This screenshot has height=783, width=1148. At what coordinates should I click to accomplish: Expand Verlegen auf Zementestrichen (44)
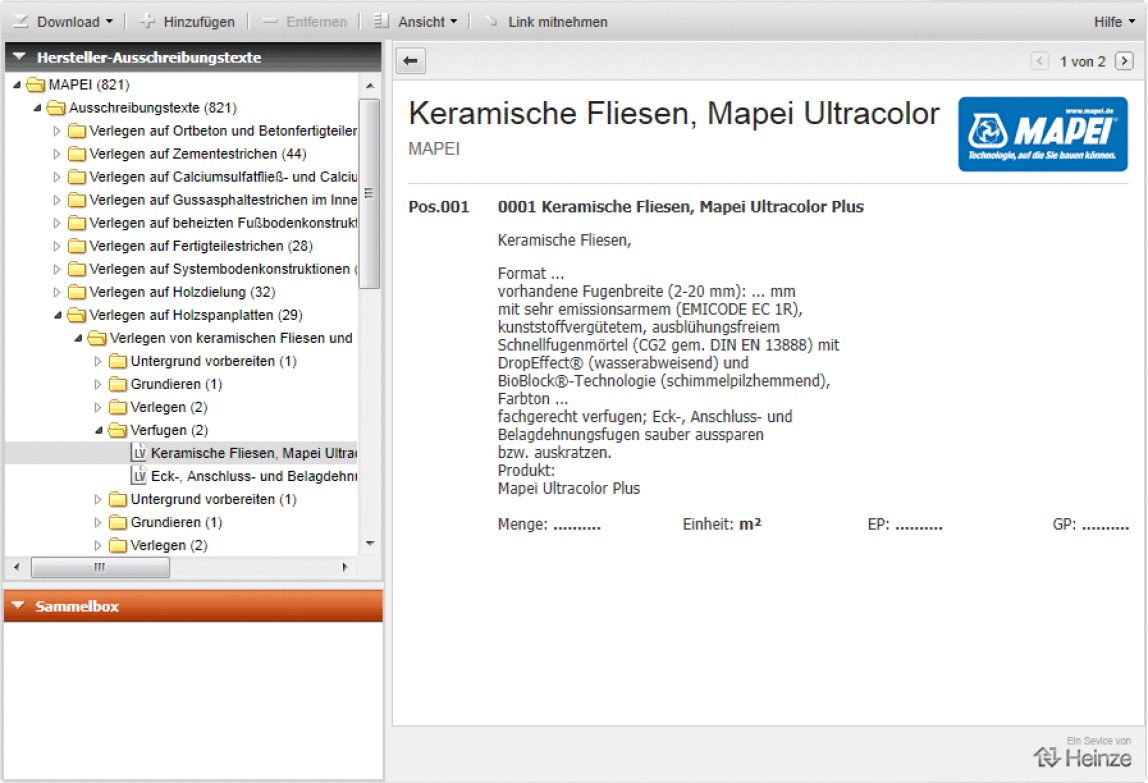point(57,154)
